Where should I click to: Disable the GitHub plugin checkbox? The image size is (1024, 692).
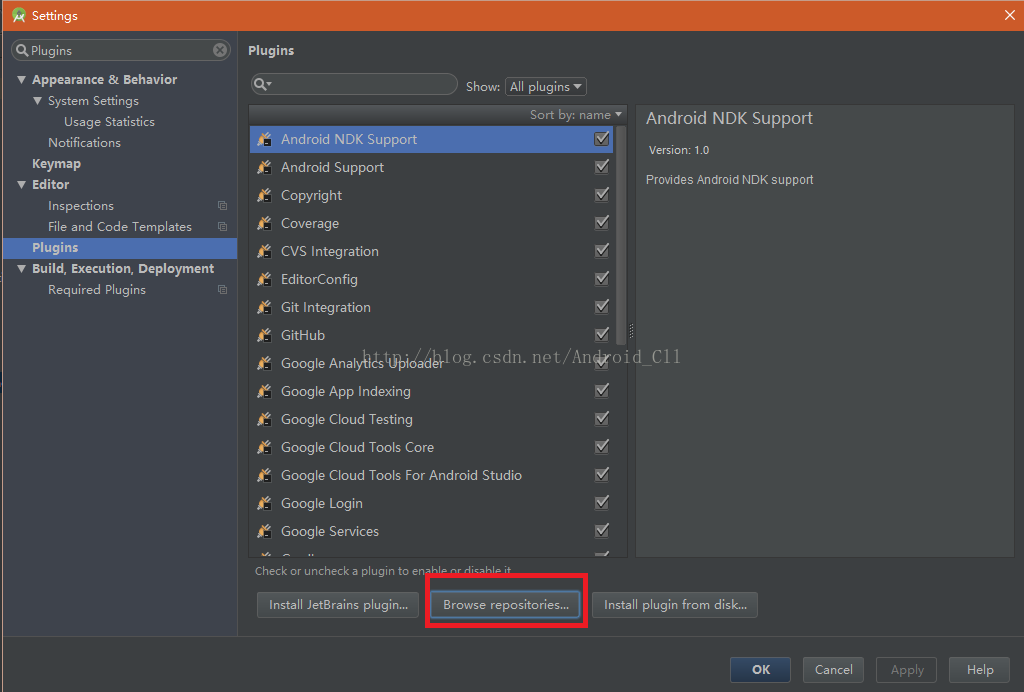[x=601, y=334]
